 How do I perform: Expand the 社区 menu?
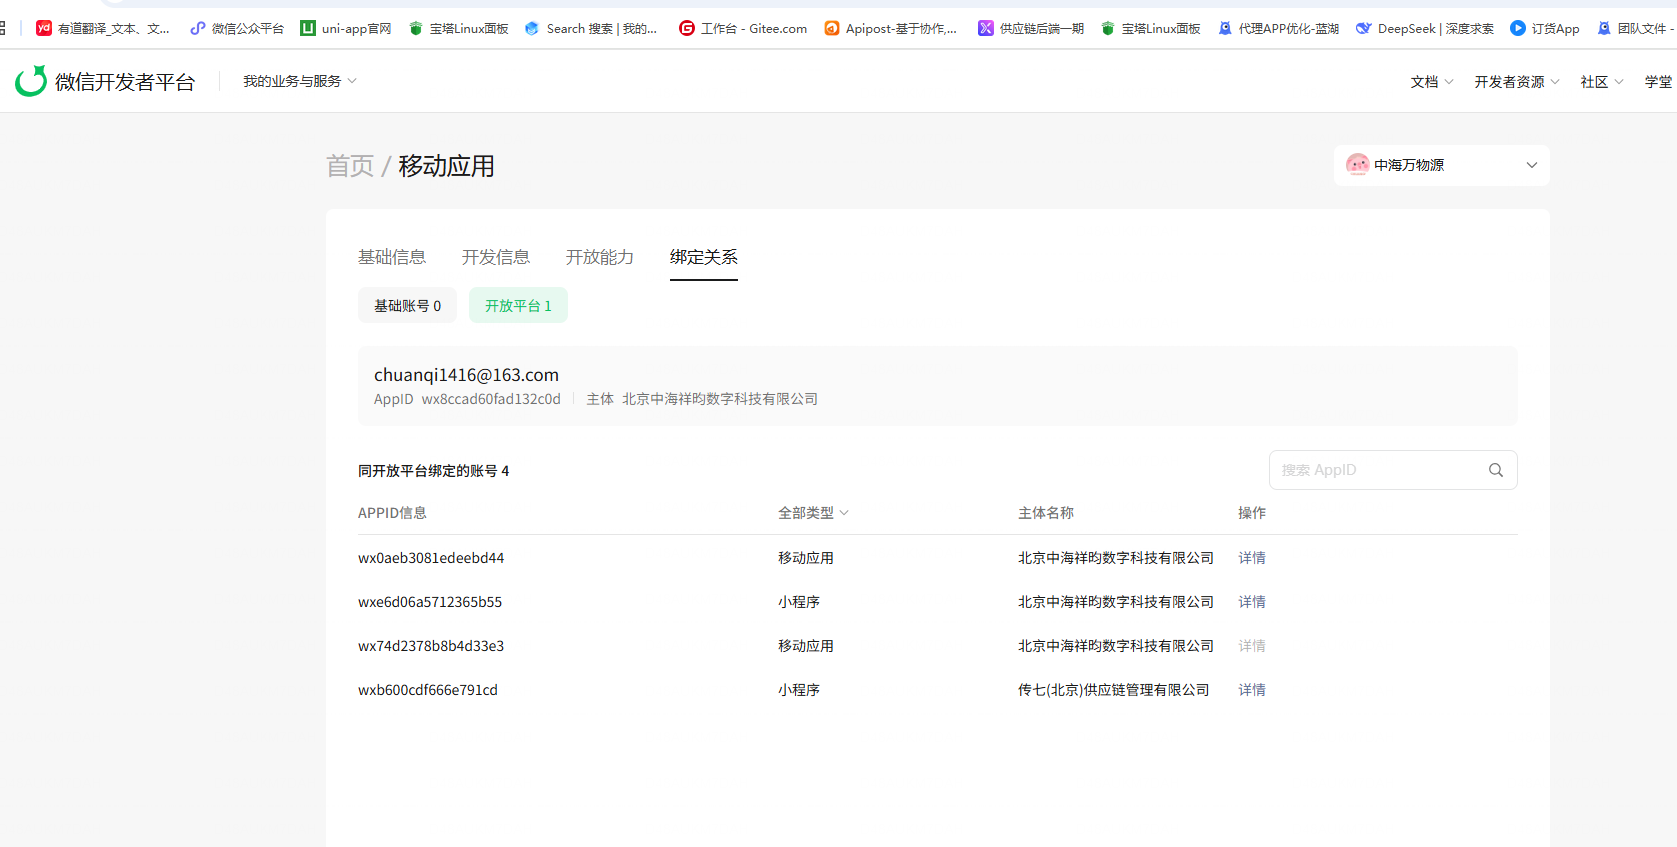tap(1602, 82)
